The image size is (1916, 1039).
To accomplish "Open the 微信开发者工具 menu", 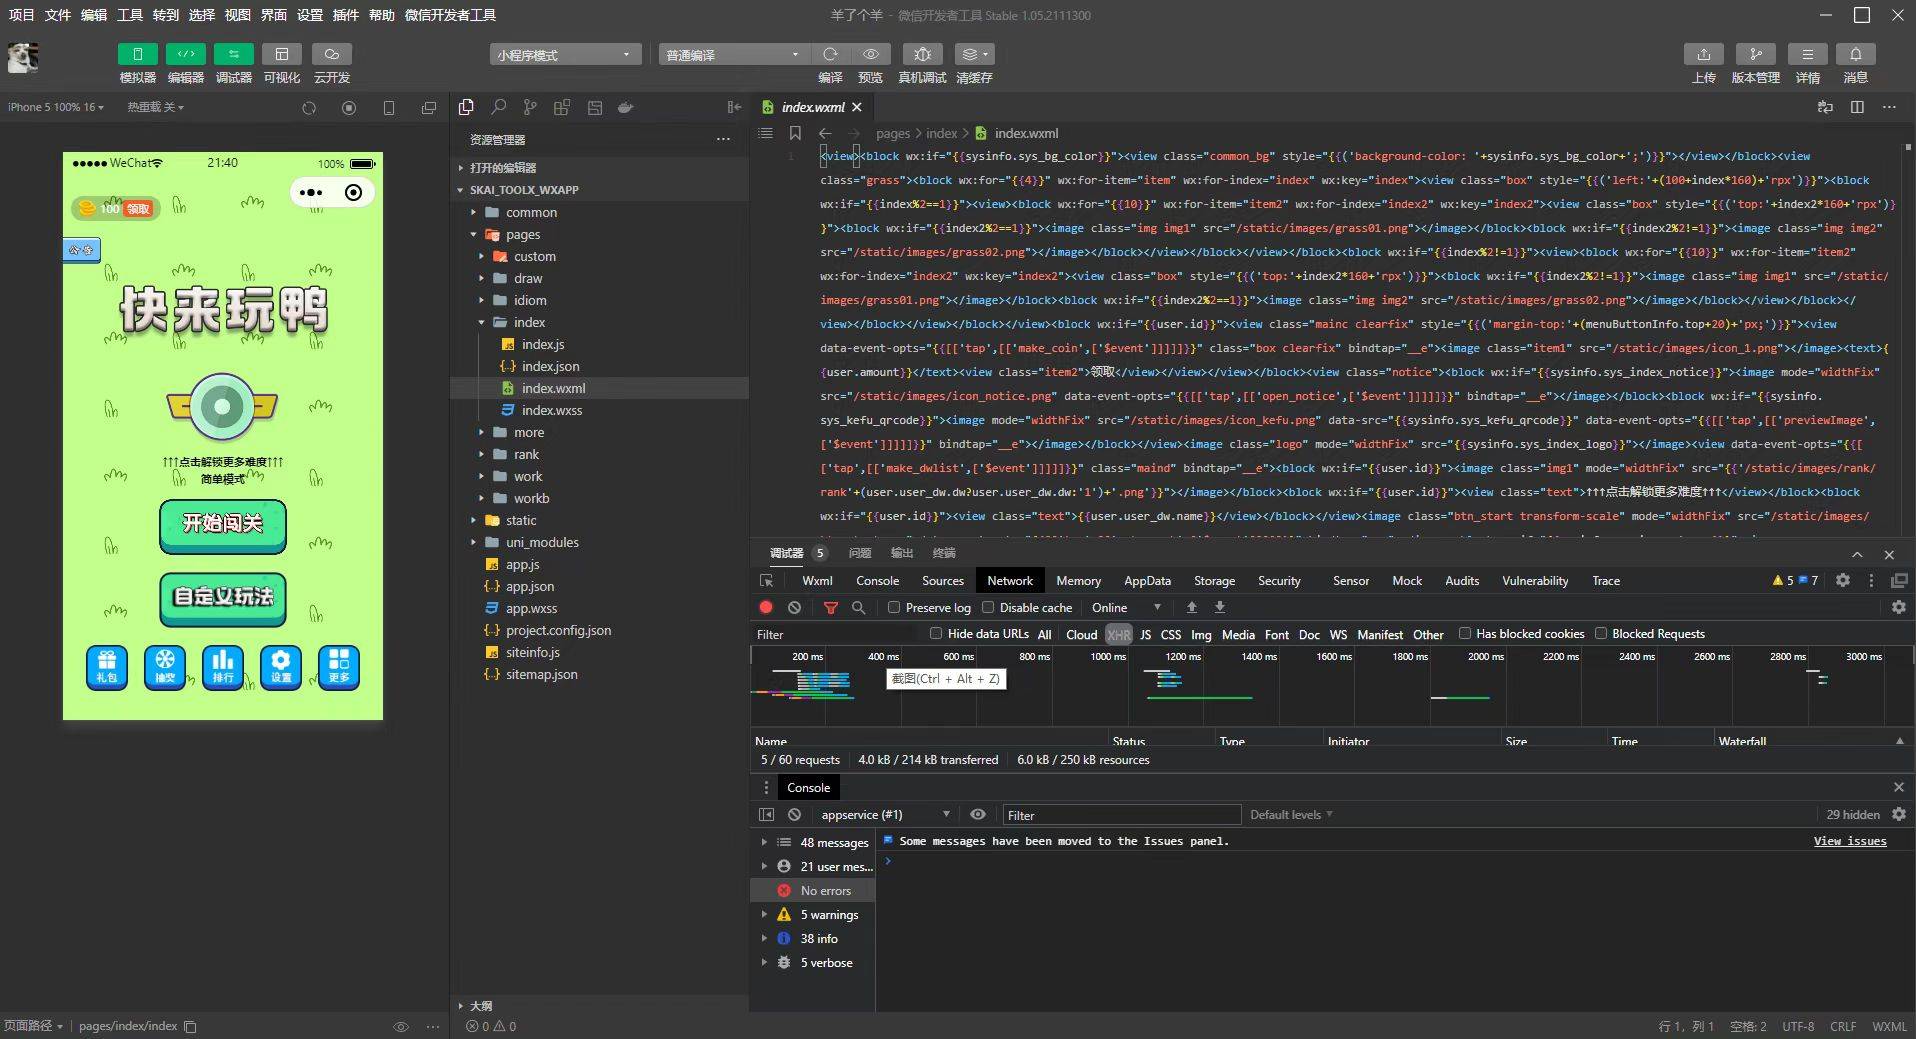I will point(450,15).
